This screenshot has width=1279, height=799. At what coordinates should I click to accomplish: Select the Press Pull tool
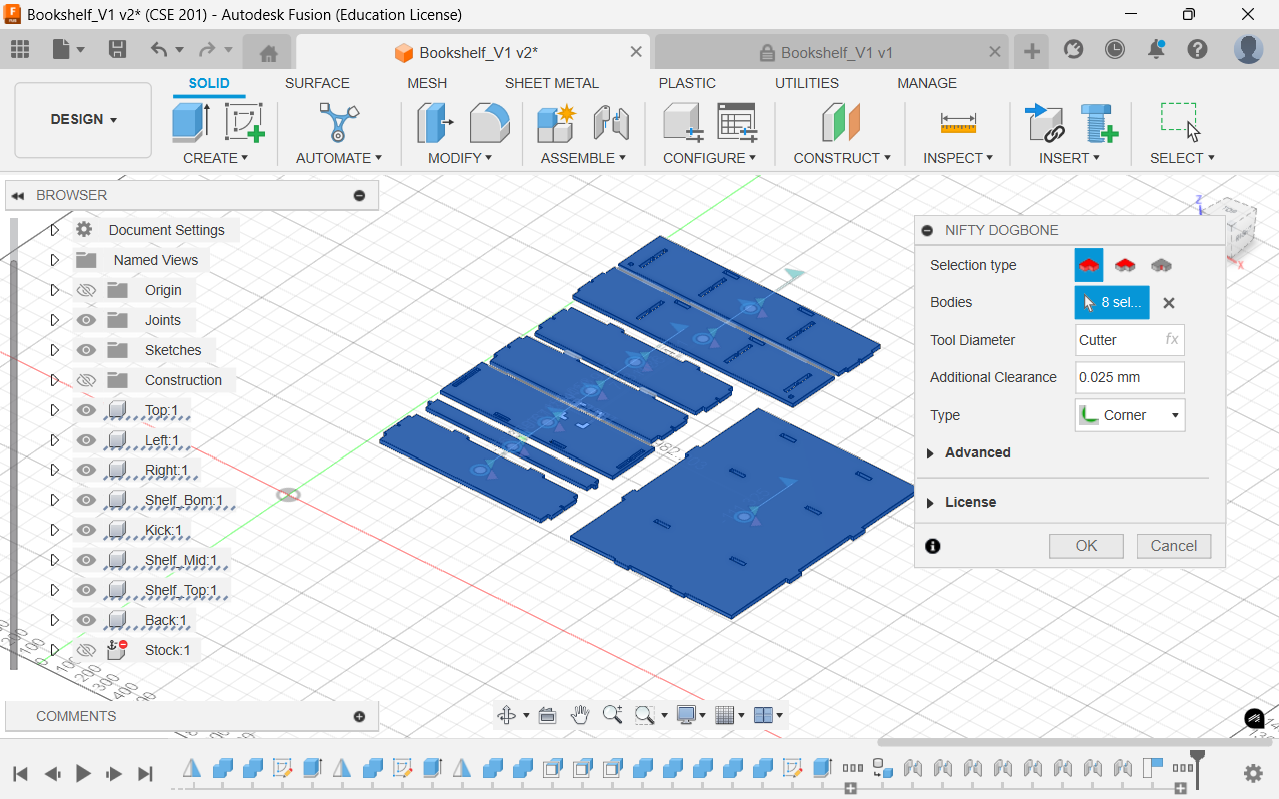[x=435, y=122]
